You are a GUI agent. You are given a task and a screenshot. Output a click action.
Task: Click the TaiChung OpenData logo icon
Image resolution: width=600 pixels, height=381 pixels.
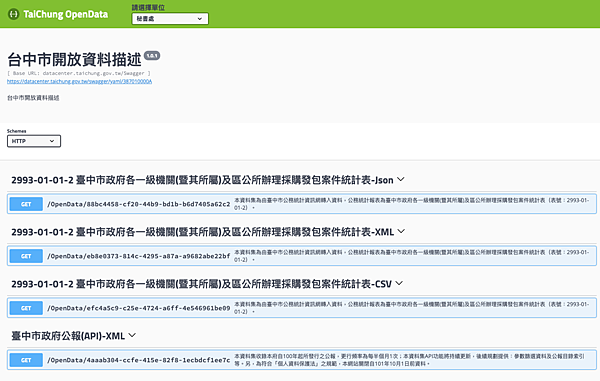point(13,15)
